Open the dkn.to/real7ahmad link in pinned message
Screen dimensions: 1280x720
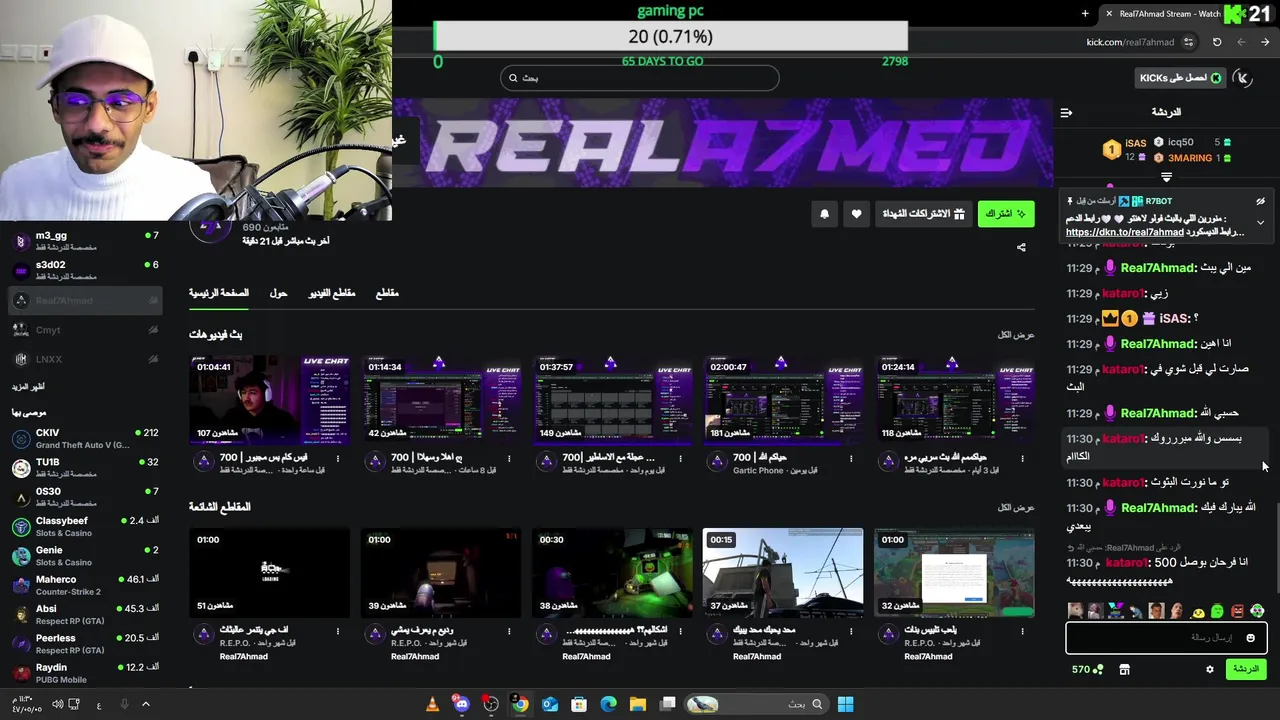pyautogui.click(x=1125, y=232)
